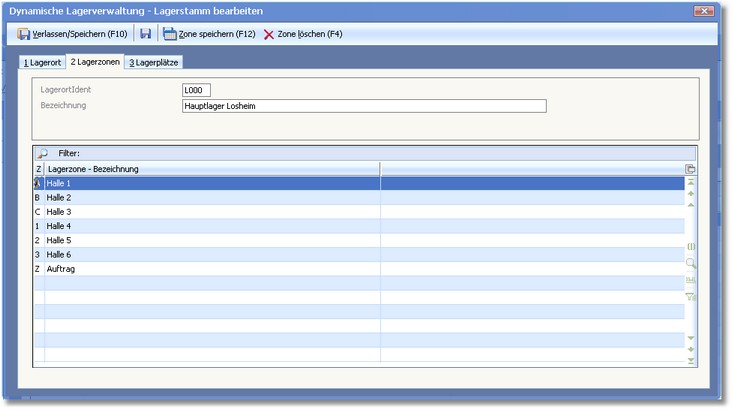Screen dimensions: 732x410
Task: Click Zone löschen (F4) button
Action: (x=303, y=34)
